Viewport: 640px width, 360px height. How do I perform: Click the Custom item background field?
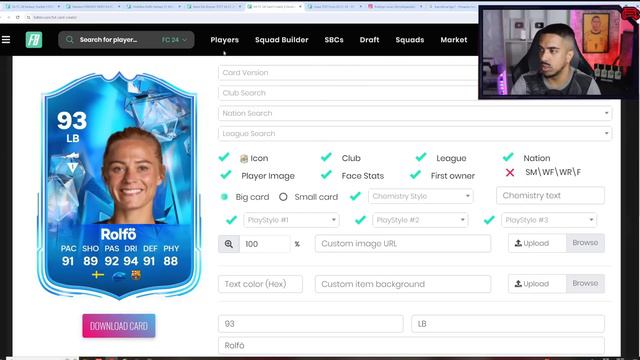click(403, 284)
